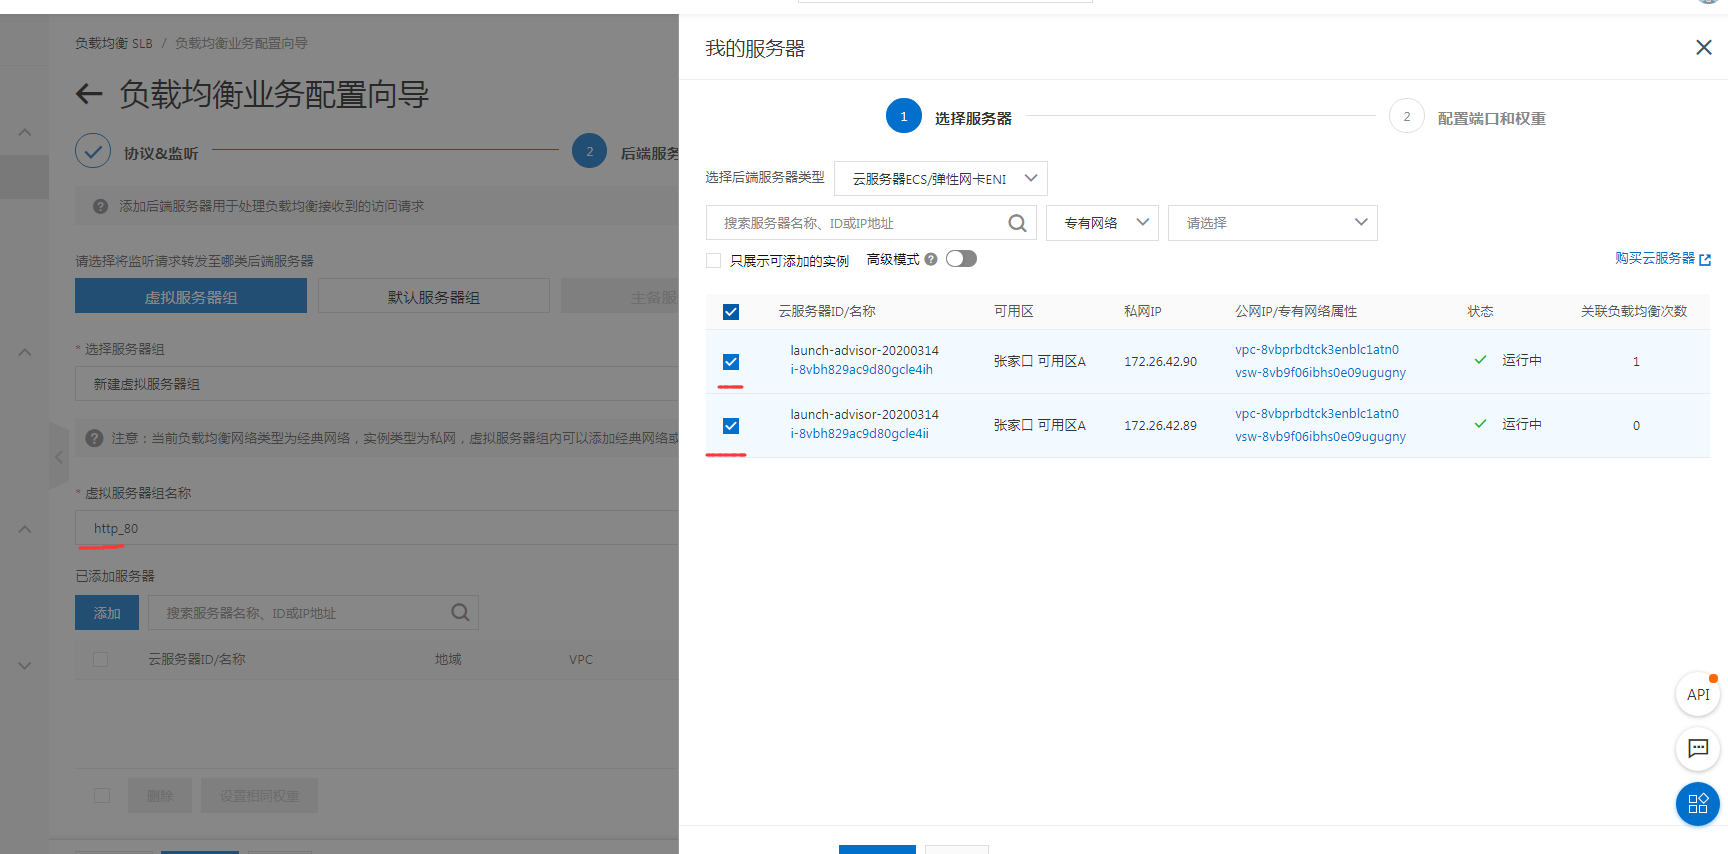The height and width of the screenshot is (854, 1728).
Task: Click the back arrow beside 负载均衡业务配置向导
Action: click(89, 95)
